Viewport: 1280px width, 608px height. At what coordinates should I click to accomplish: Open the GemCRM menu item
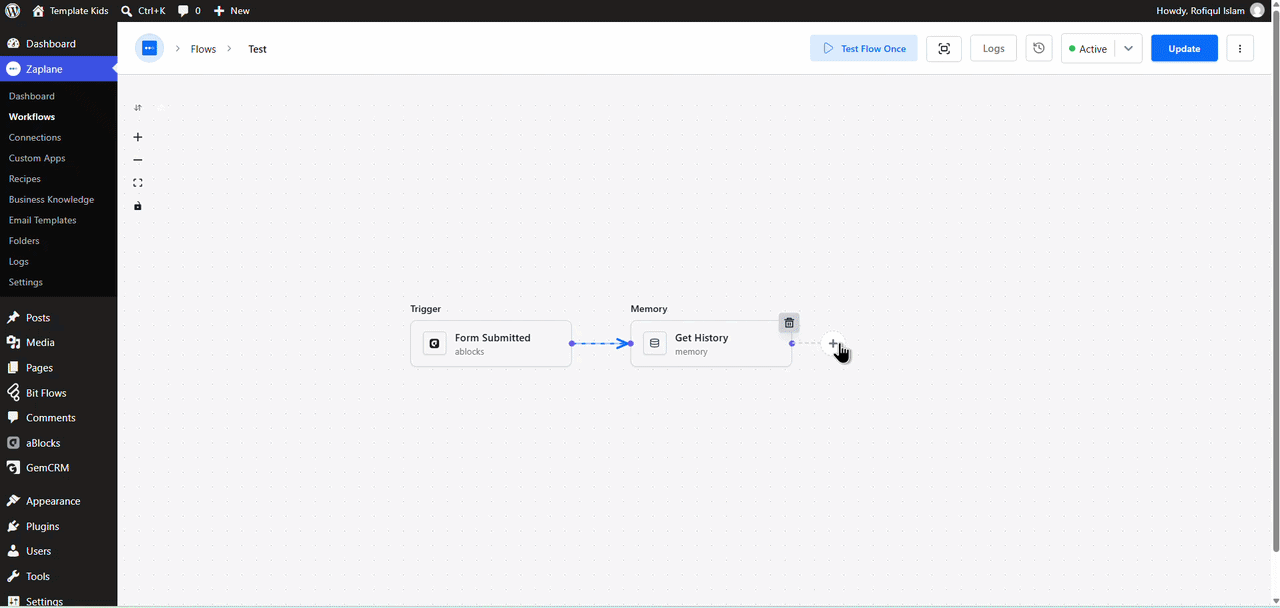coord(58,468)
